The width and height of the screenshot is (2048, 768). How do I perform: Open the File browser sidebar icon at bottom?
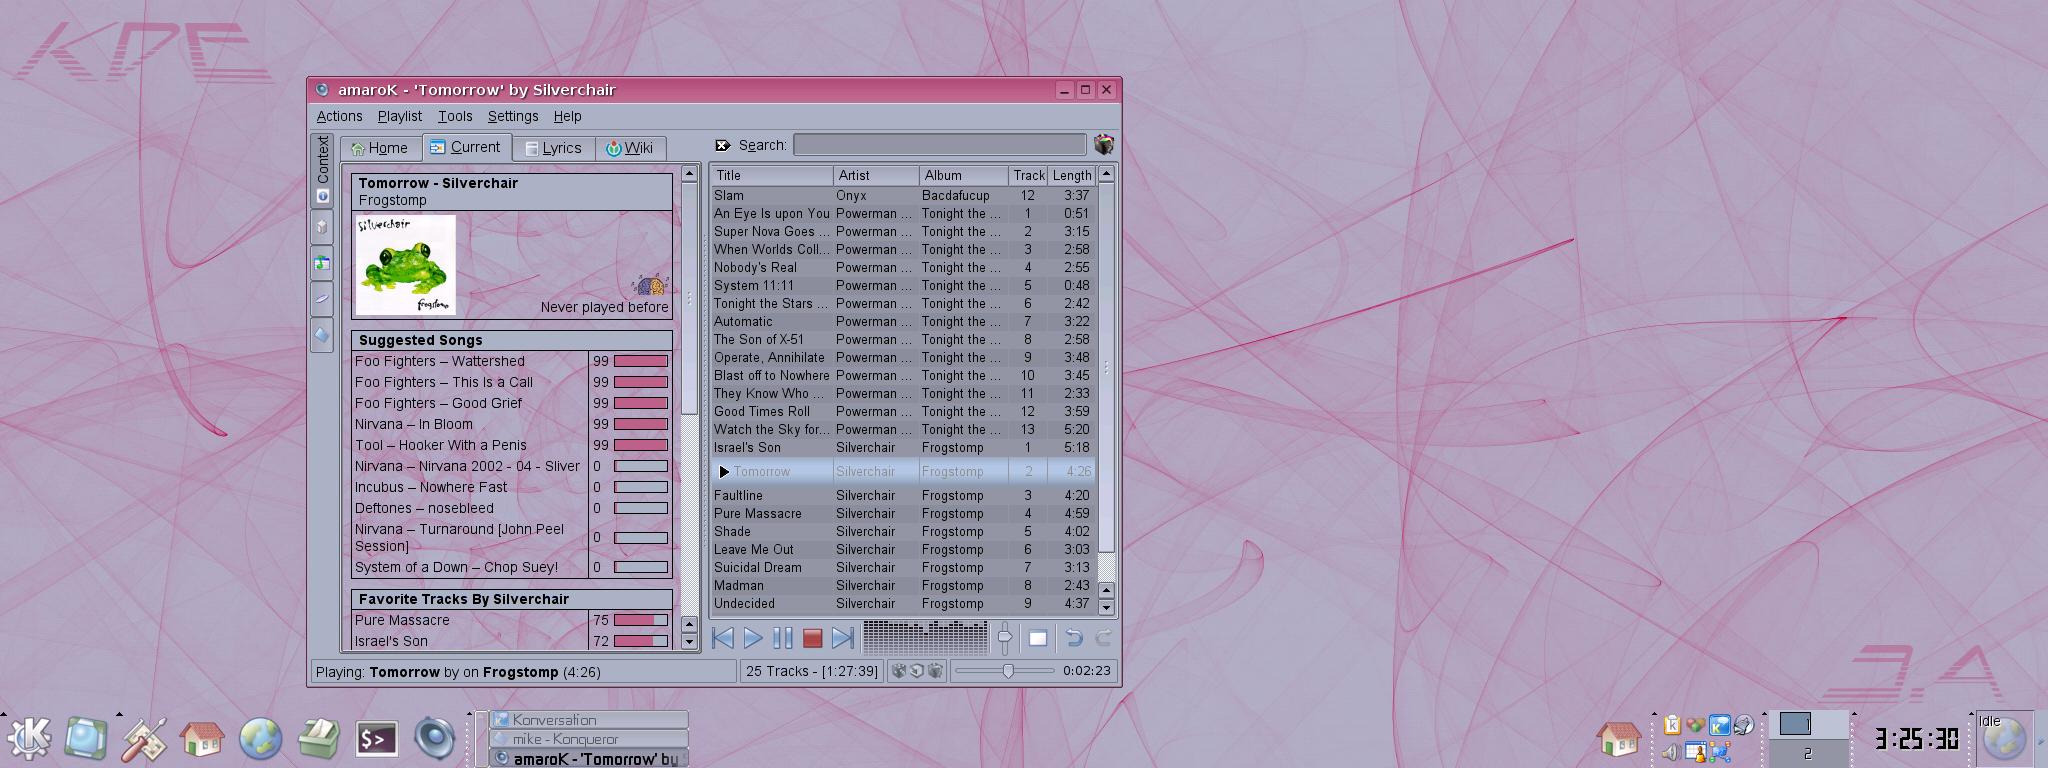pos(322,335)
